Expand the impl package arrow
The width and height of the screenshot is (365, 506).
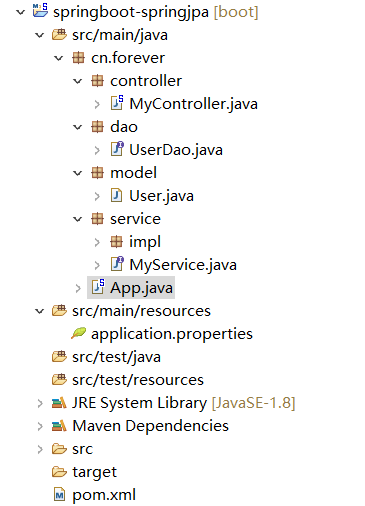97,242
